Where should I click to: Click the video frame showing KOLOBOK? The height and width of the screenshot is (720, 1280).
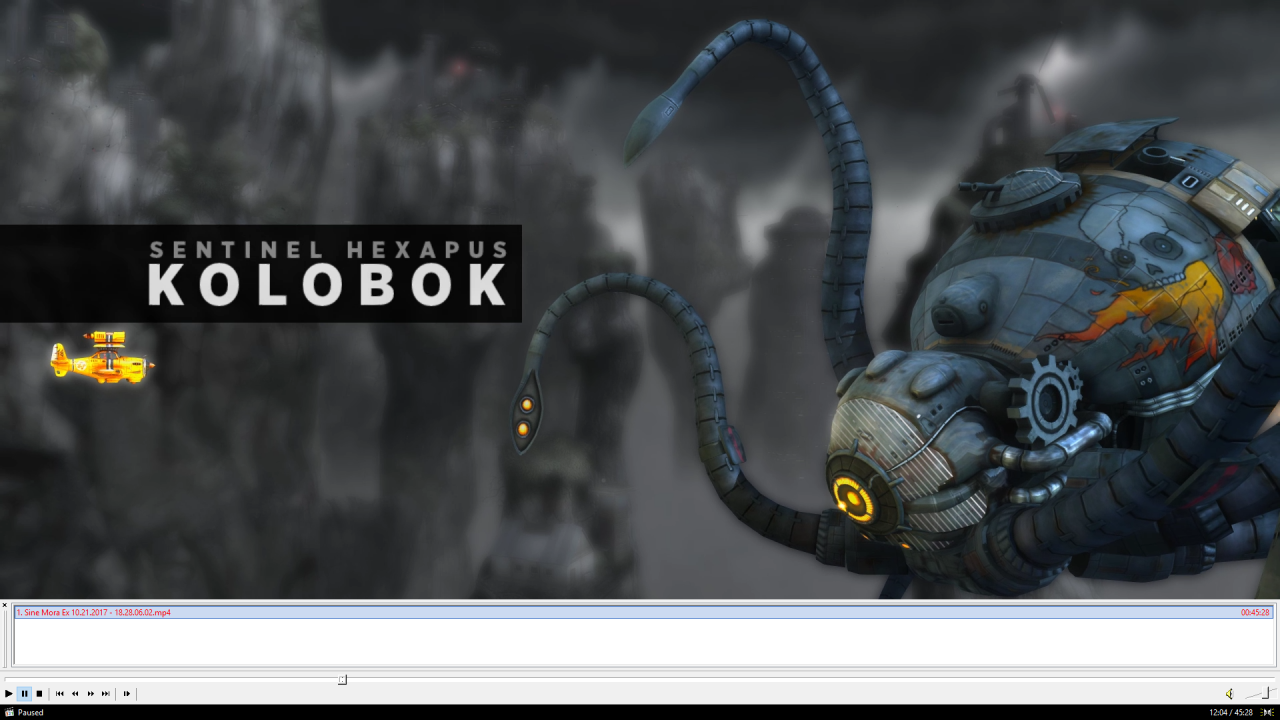(640, 299)
